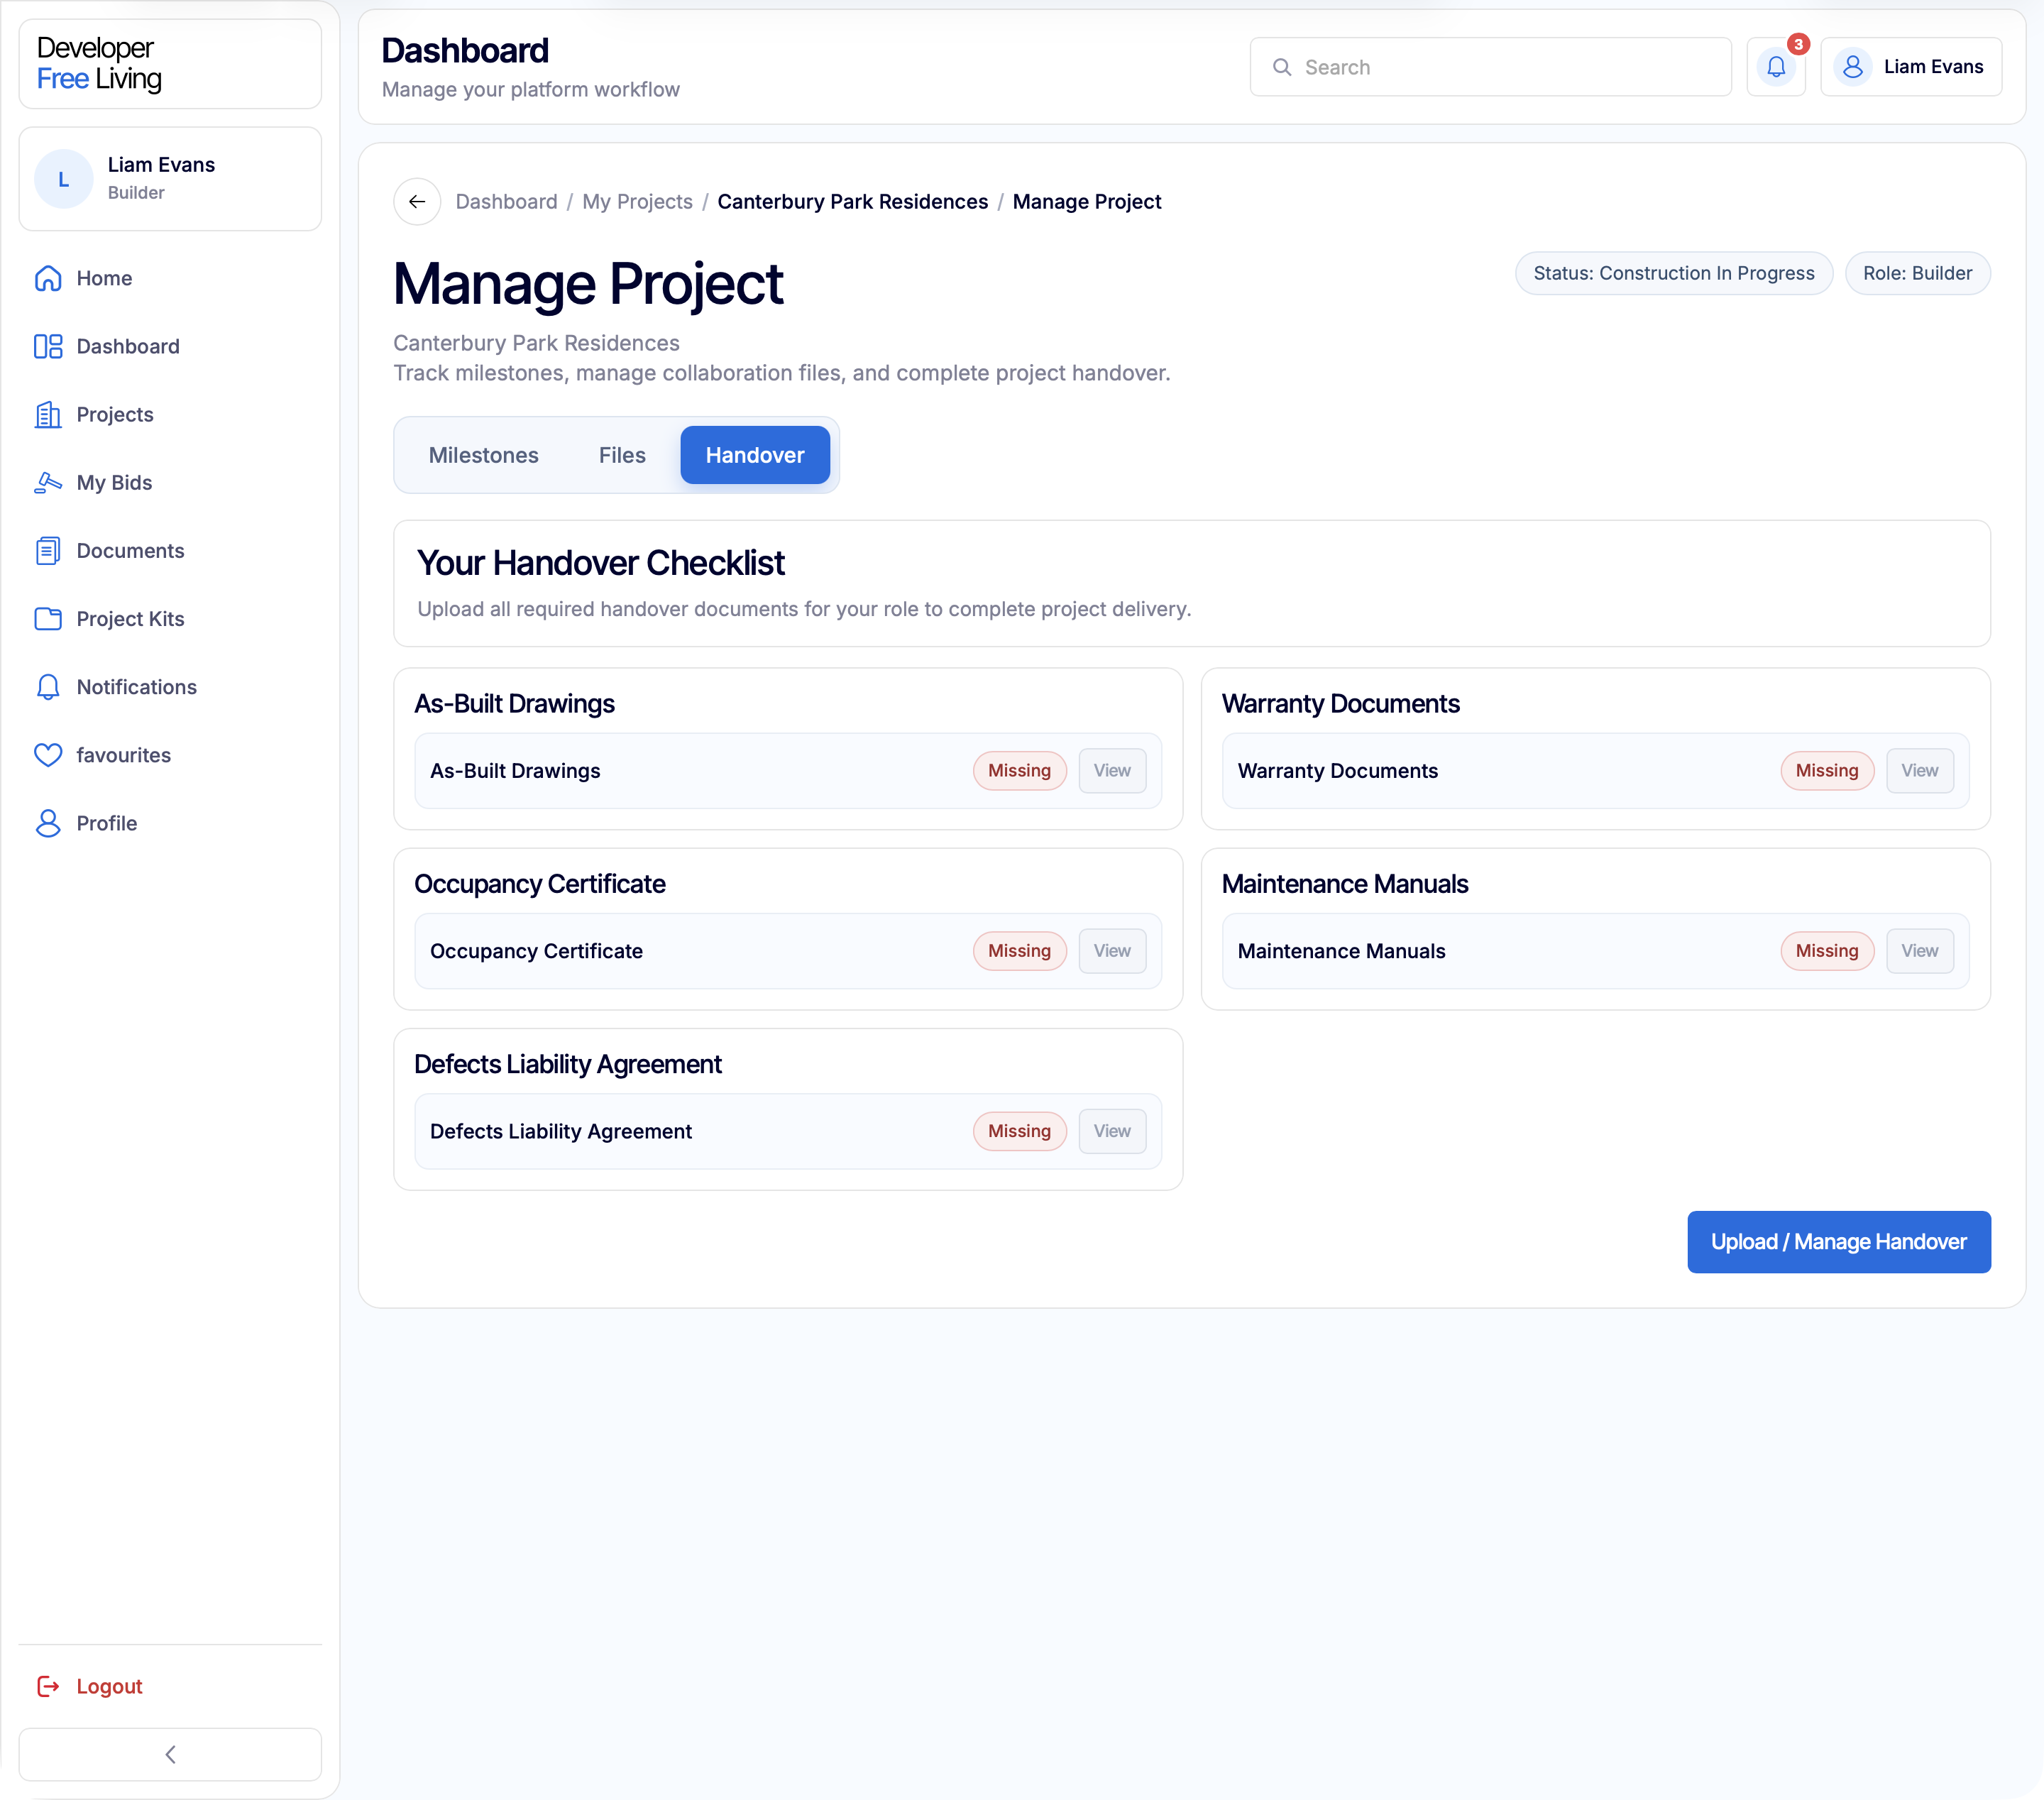Click Missing badge for Warranty Documents
The height and width of the screenshot is (1800, 2044).
[1826, 771]
